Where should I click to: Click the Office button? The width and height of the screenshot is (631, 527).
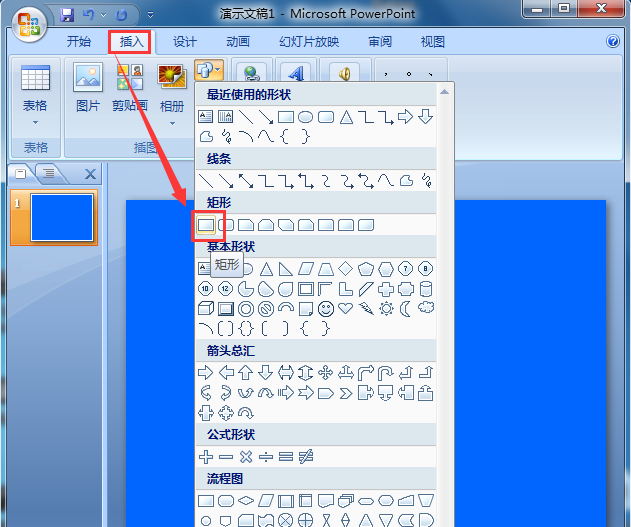pyautogui.click(x=29, y=25)
